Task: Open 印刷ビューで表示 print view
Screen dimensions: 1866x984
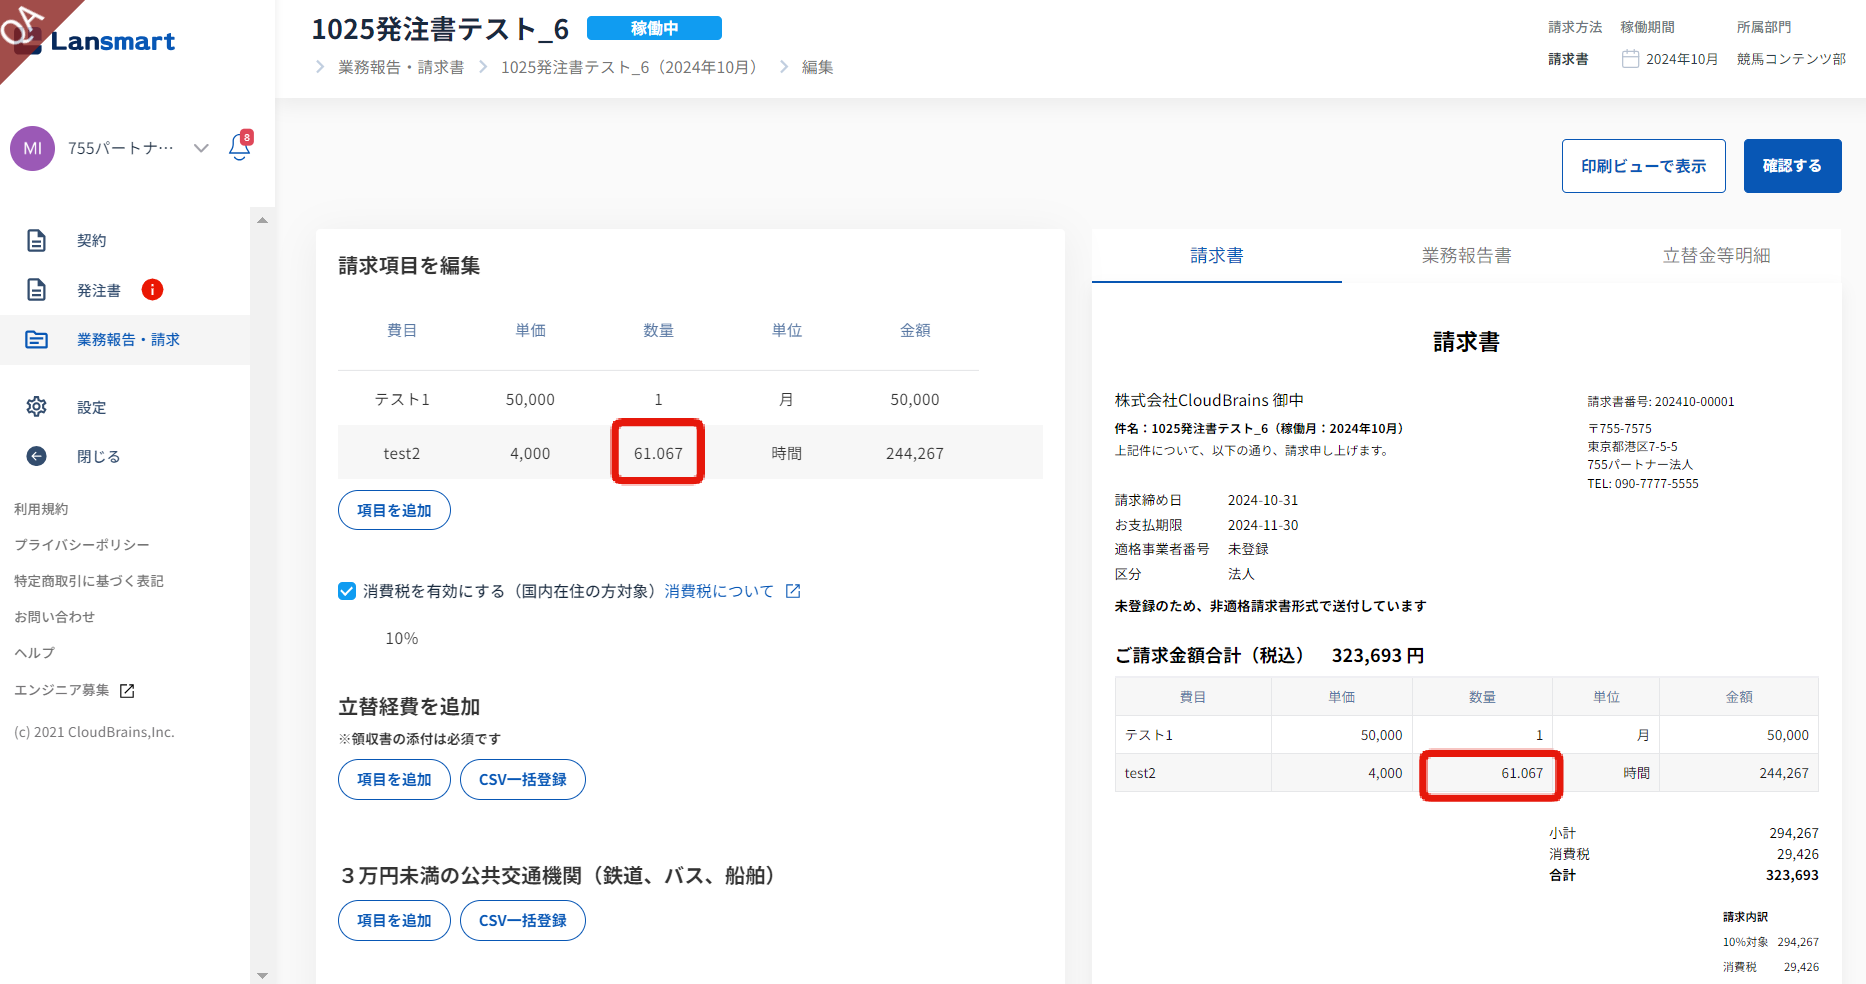Action: coord(1643,166)
